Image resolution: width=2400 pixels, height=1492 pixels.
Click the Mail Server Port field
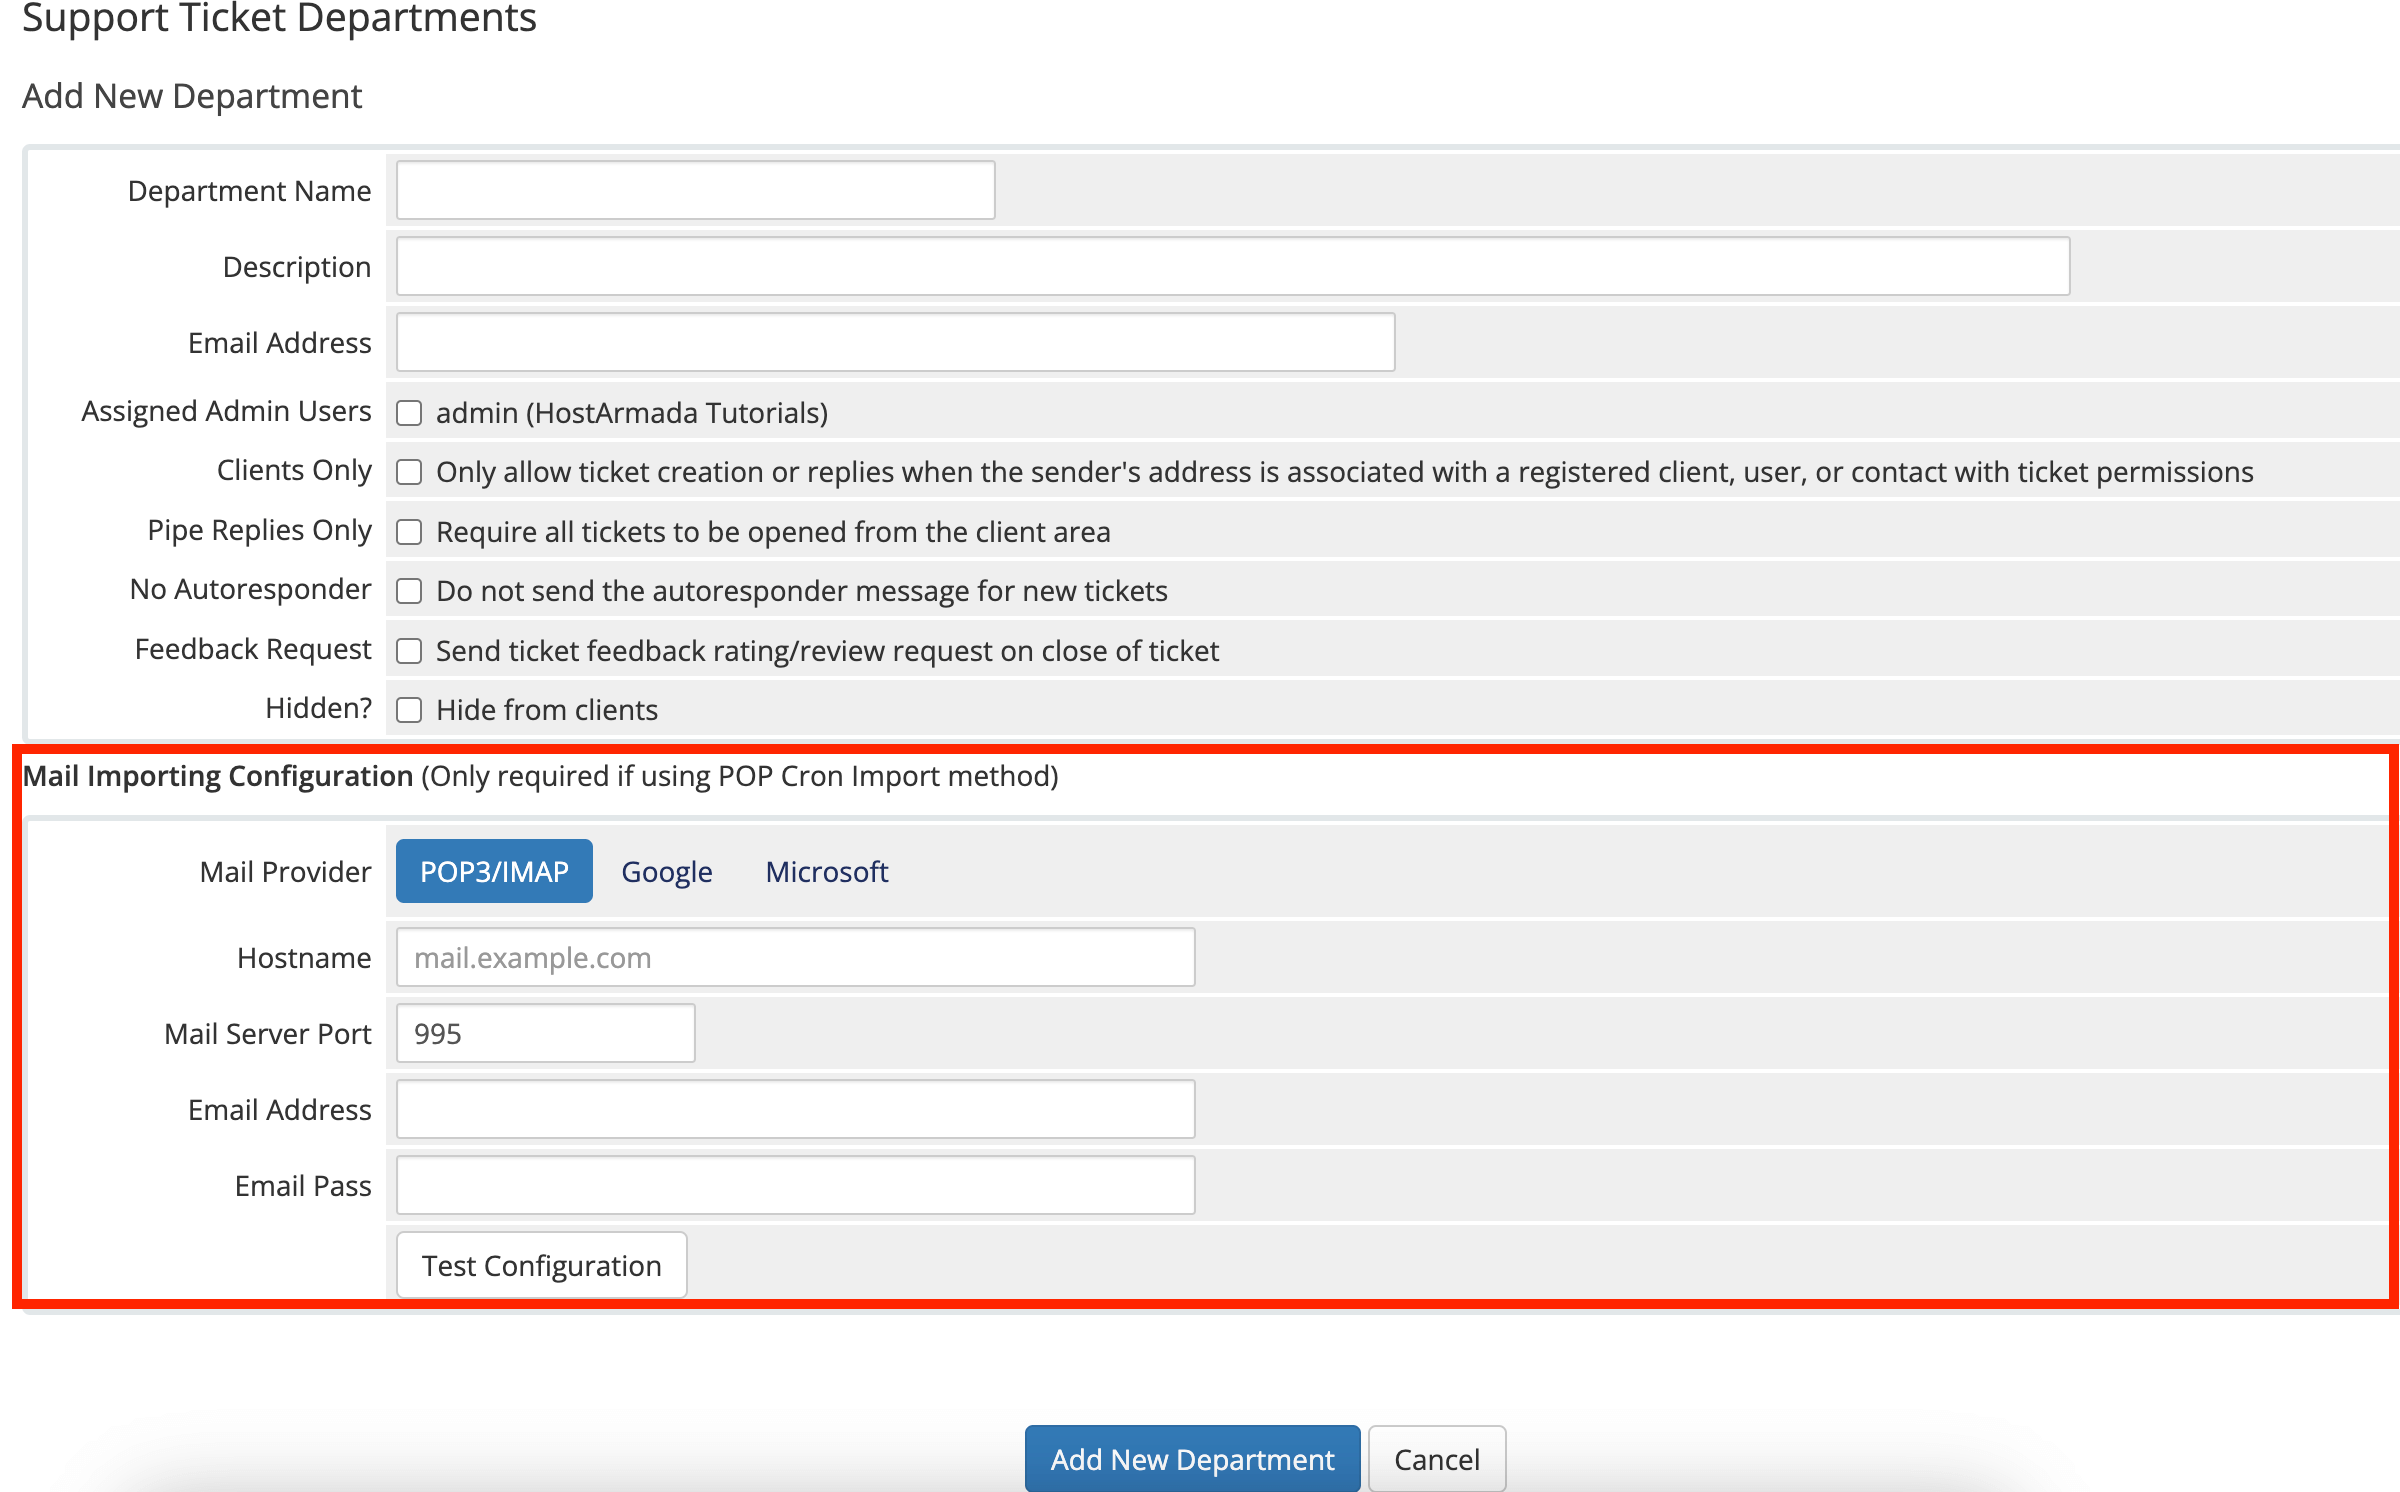click(x=545, y=1033)
